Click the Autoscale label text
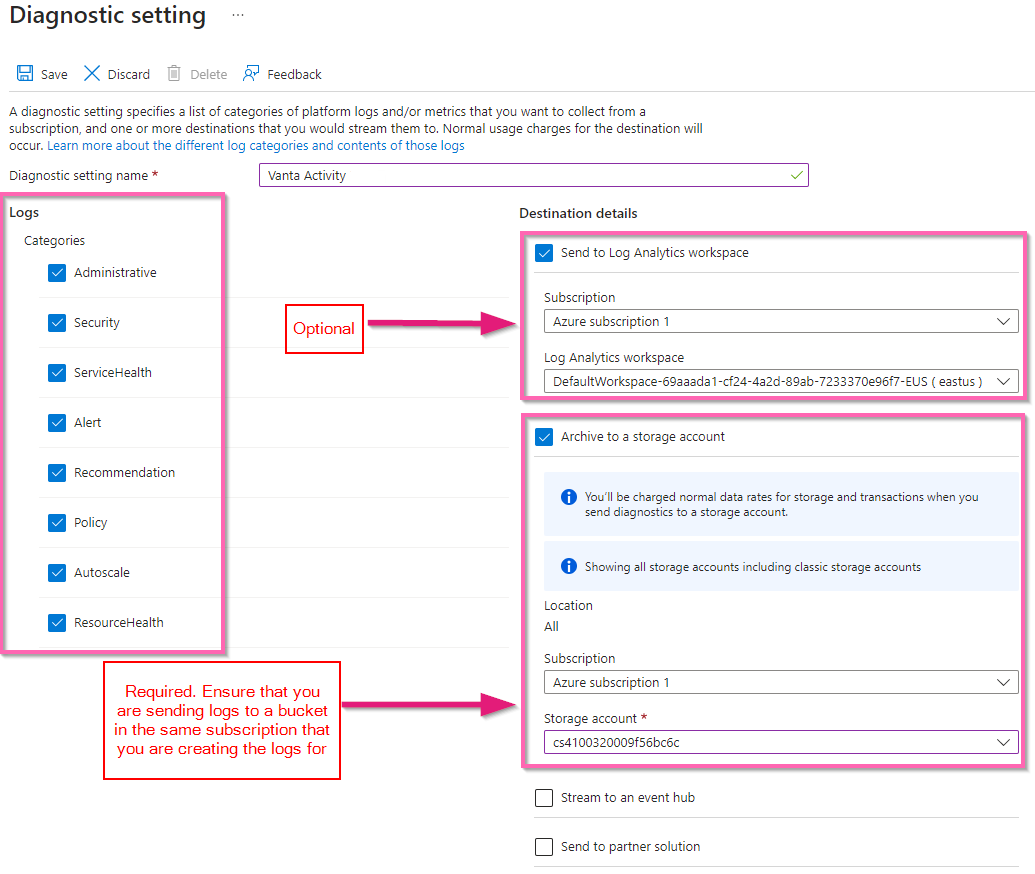 [x=102, y=572]
